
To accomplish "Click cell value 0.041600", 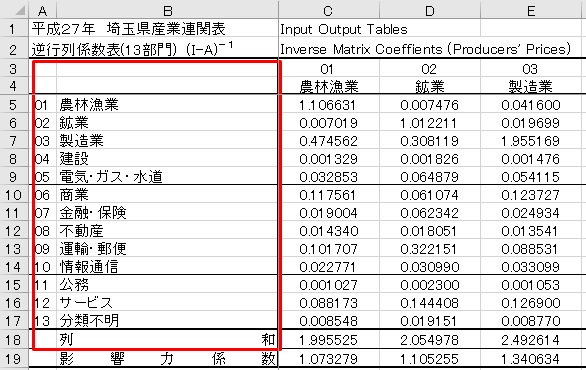I will point(531,105).
